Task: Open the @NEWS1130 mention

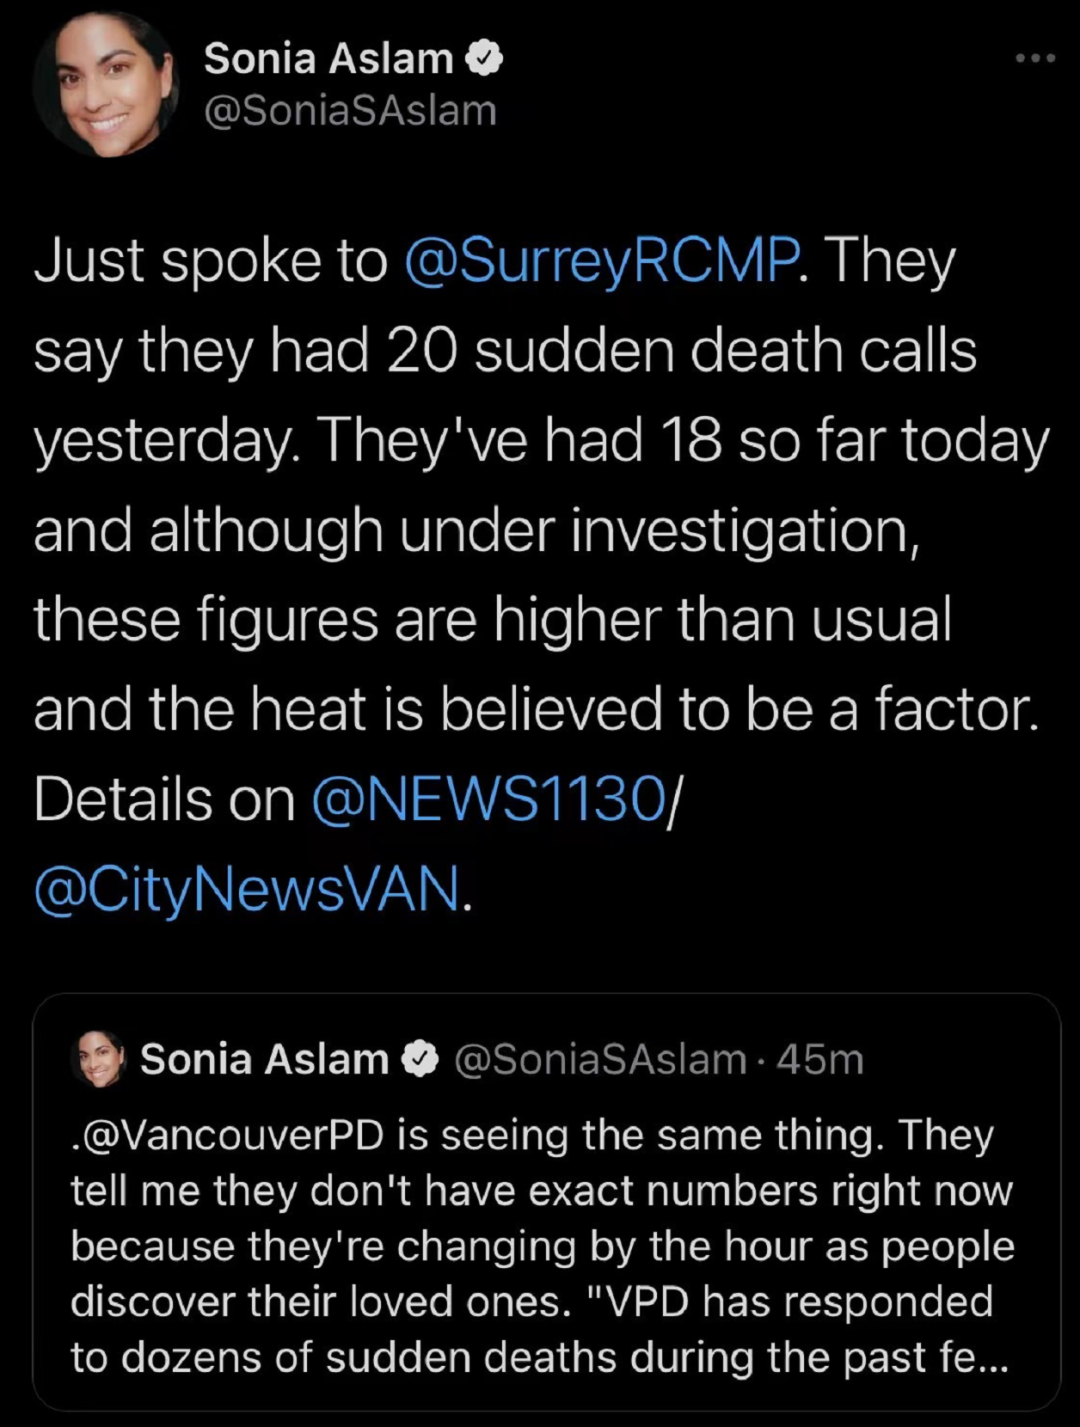Action: pyautogui.click(x=489, y=801)
